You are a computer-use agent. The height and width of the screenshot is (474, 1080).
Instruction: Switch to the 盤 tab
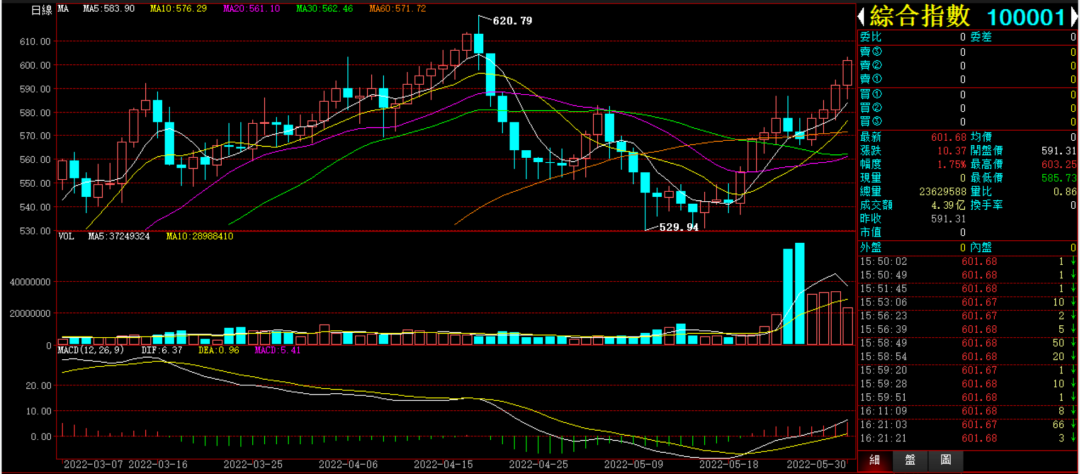click(x=911, y=460)
